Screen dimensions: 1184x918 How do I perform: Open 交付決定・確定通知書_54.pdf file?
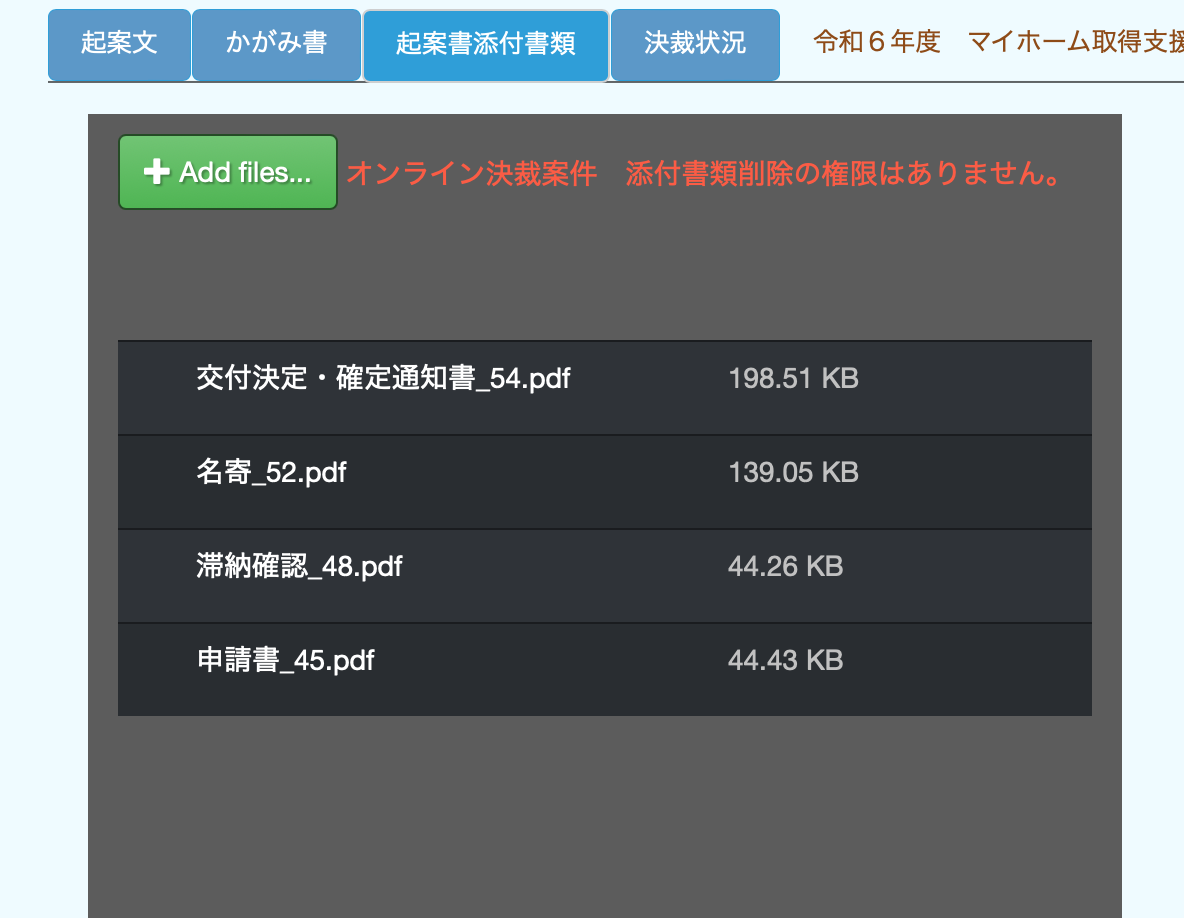click(383, 379)
